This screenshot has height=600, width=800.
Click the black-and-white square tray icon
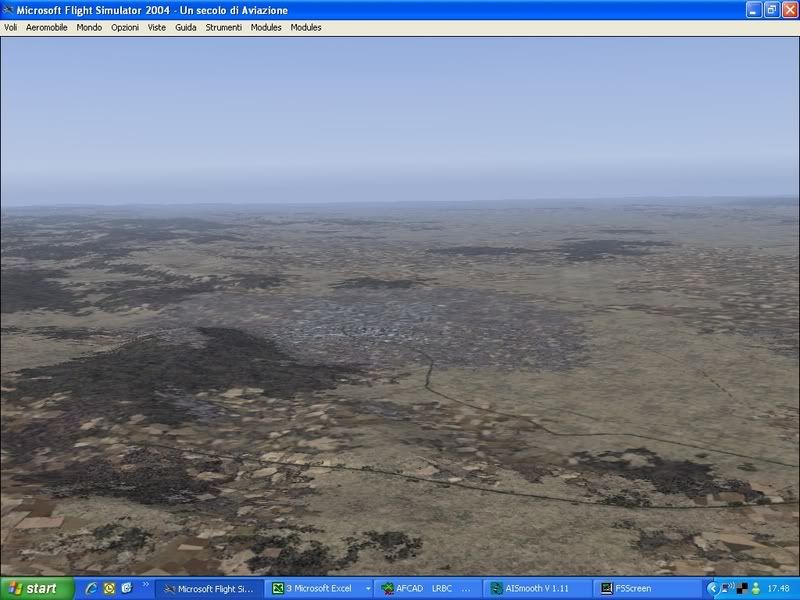[742, 589]
